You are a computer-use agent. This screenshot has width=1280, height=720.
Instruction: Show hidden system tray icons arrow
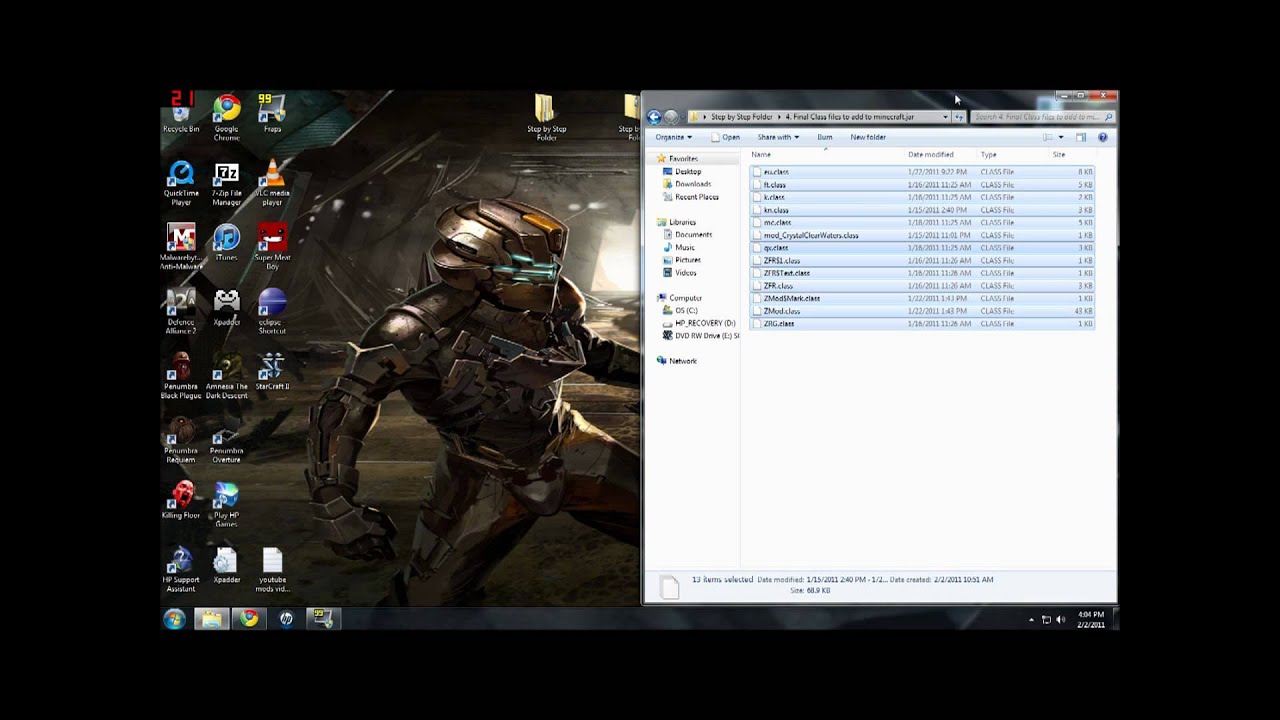pos(1031,620)
